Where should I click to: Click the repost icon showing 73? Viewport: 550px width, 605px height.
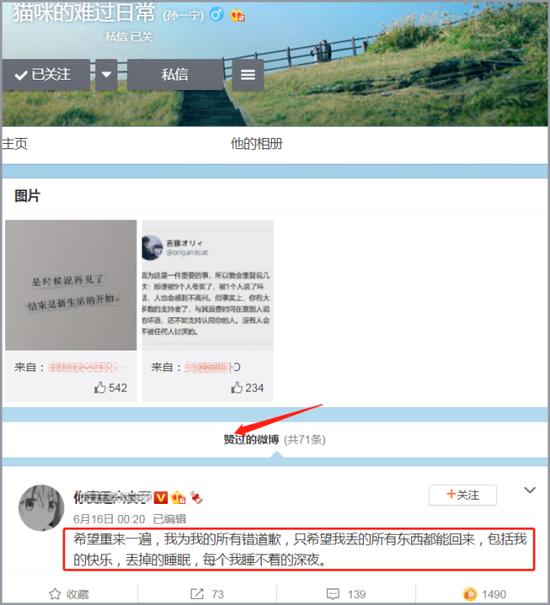coord(197,594)
